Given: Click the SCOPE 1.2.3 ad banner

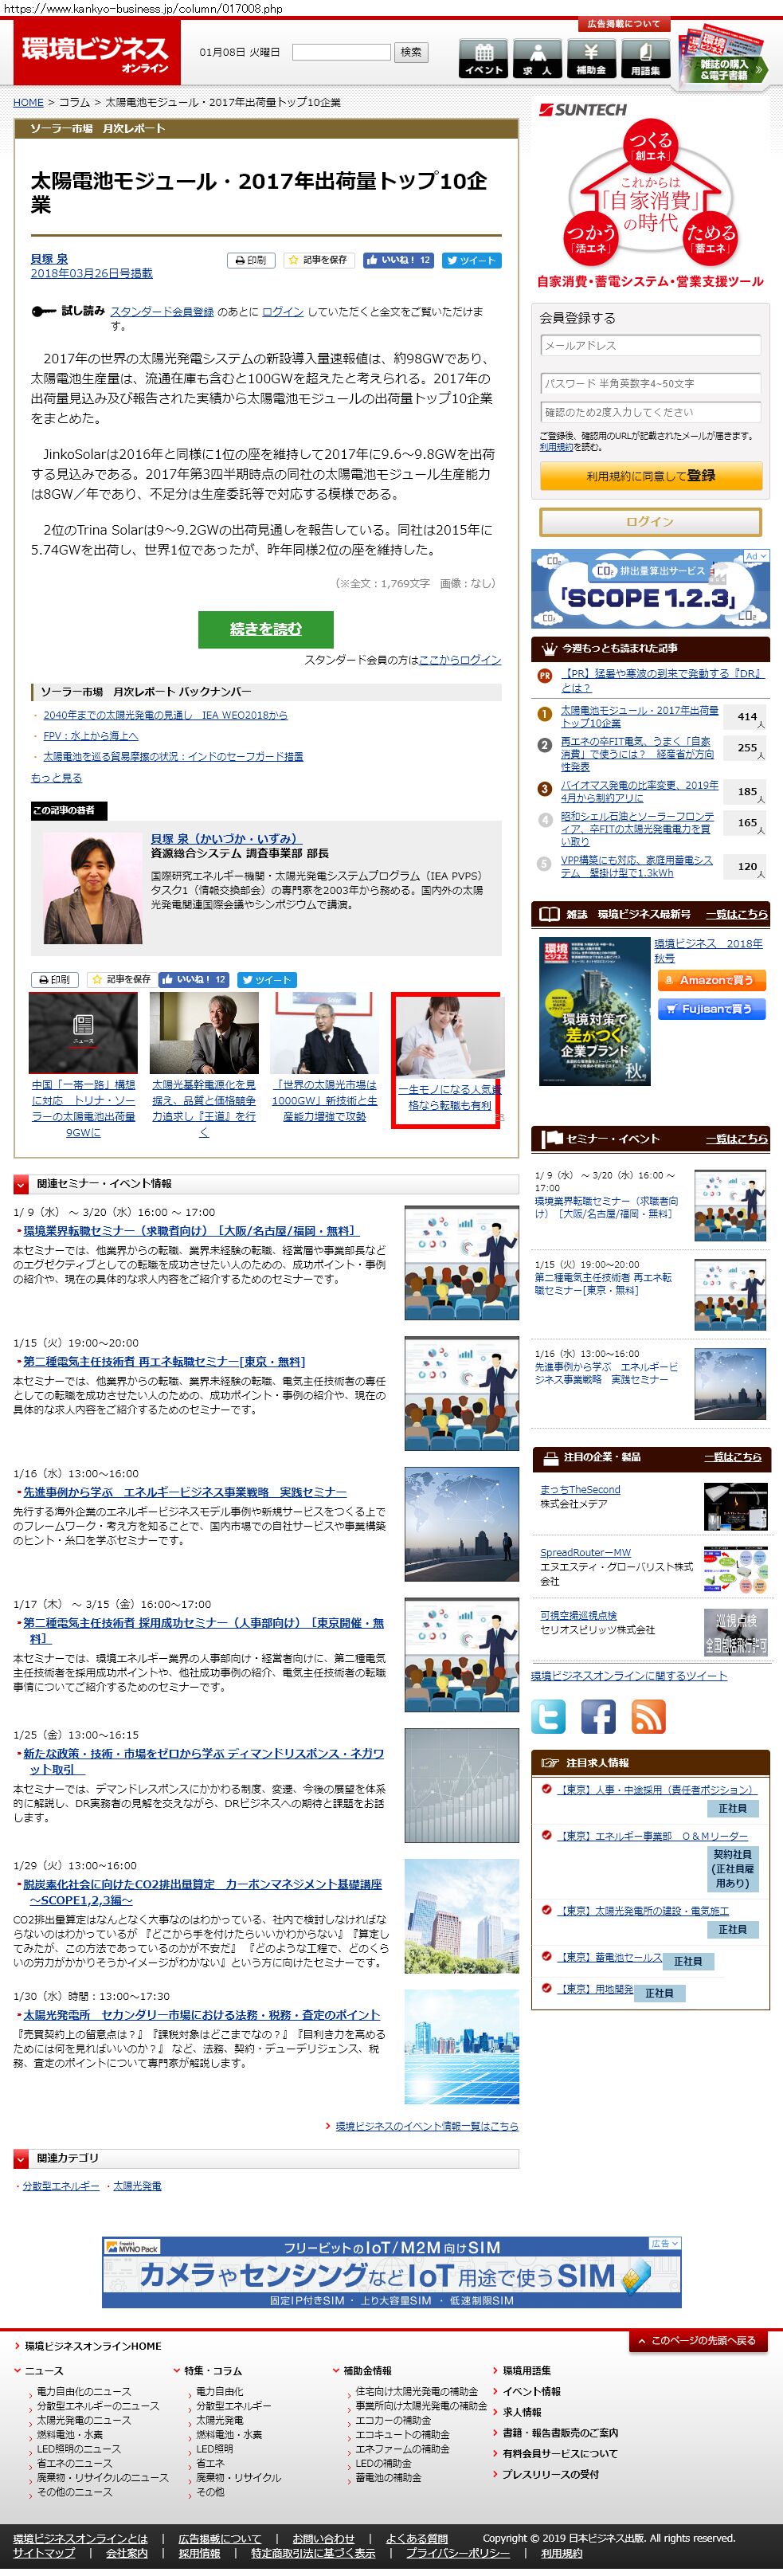Looking at the screenshot, I should pos(650,589).
